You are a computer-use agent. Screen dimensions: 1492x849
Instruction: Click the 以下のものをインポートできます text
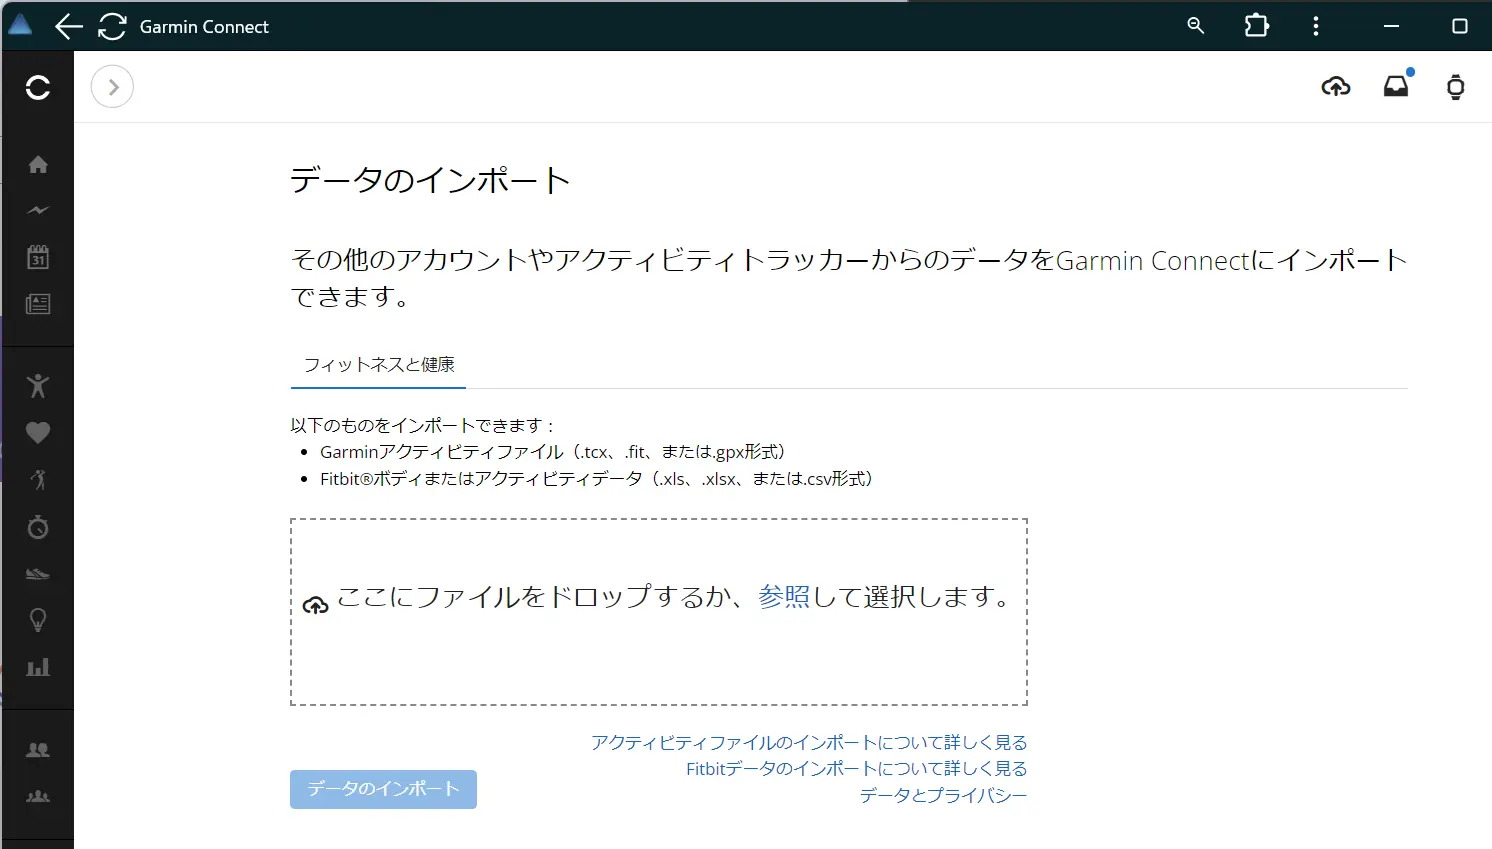click(423, 426)
